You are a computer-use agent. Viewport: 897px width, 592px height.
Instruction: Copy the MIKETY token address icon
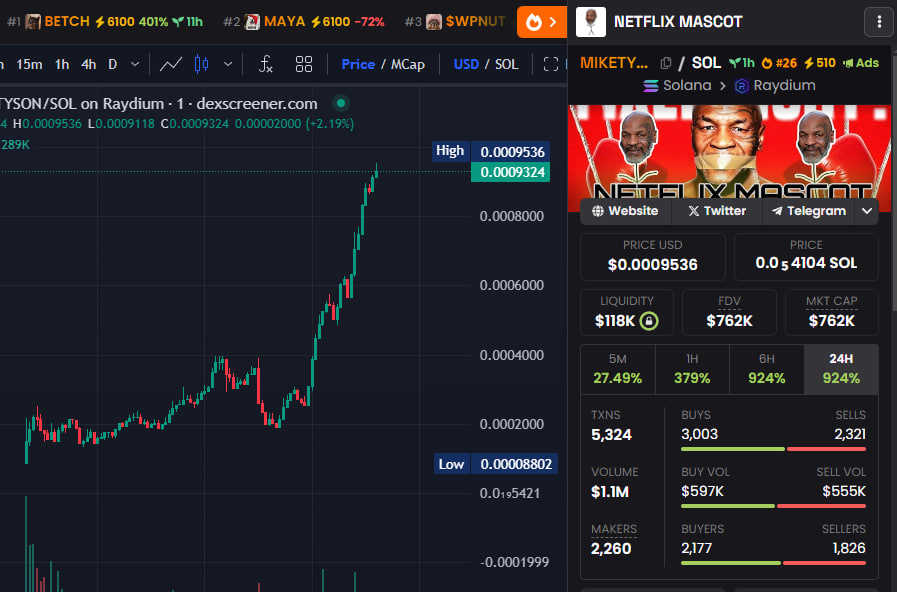pyautogui.click(x=665, y=63)
